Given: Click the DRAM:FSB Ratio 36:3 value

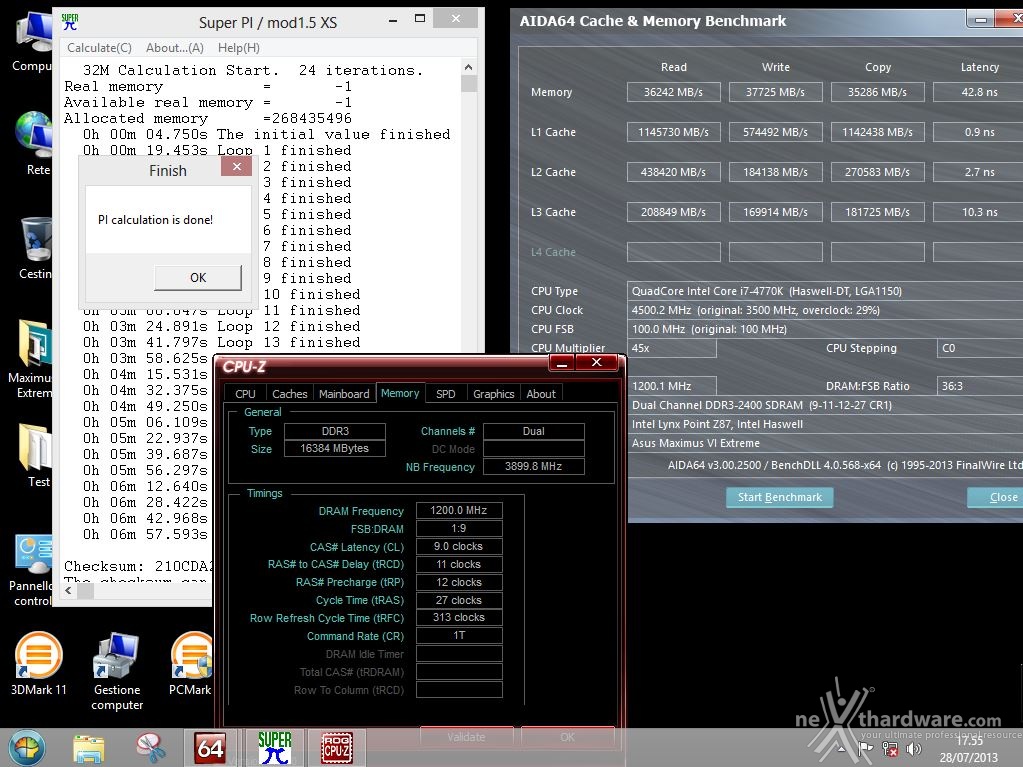Looking at the screenshot, I should click(x=979, y=385).
